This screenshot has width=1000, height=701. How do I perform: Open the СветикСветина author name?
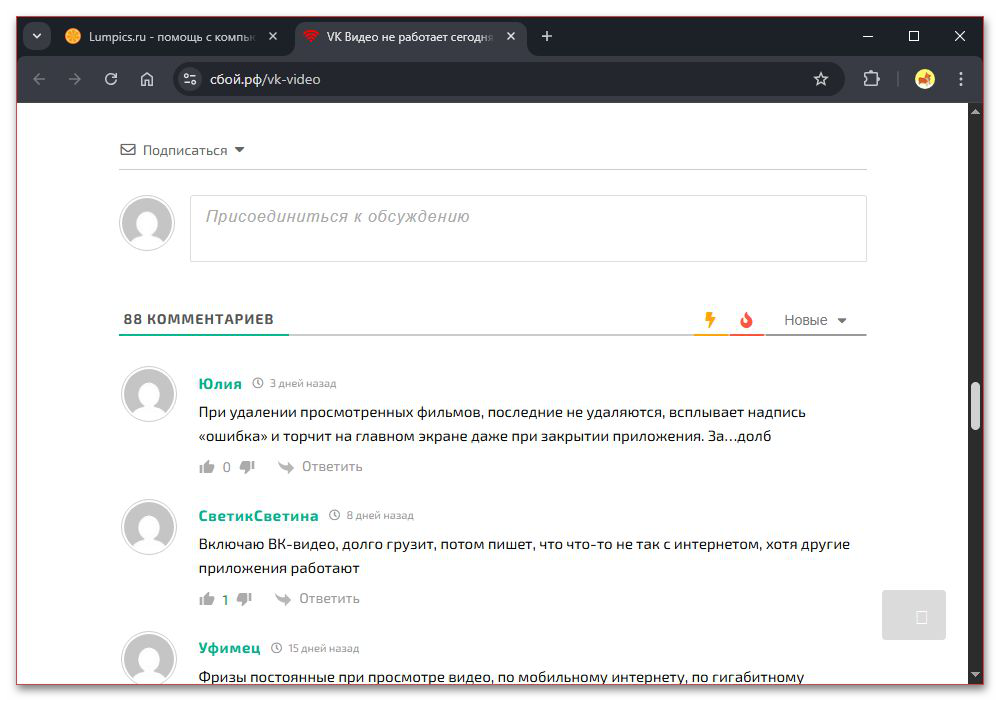point(258,516)
